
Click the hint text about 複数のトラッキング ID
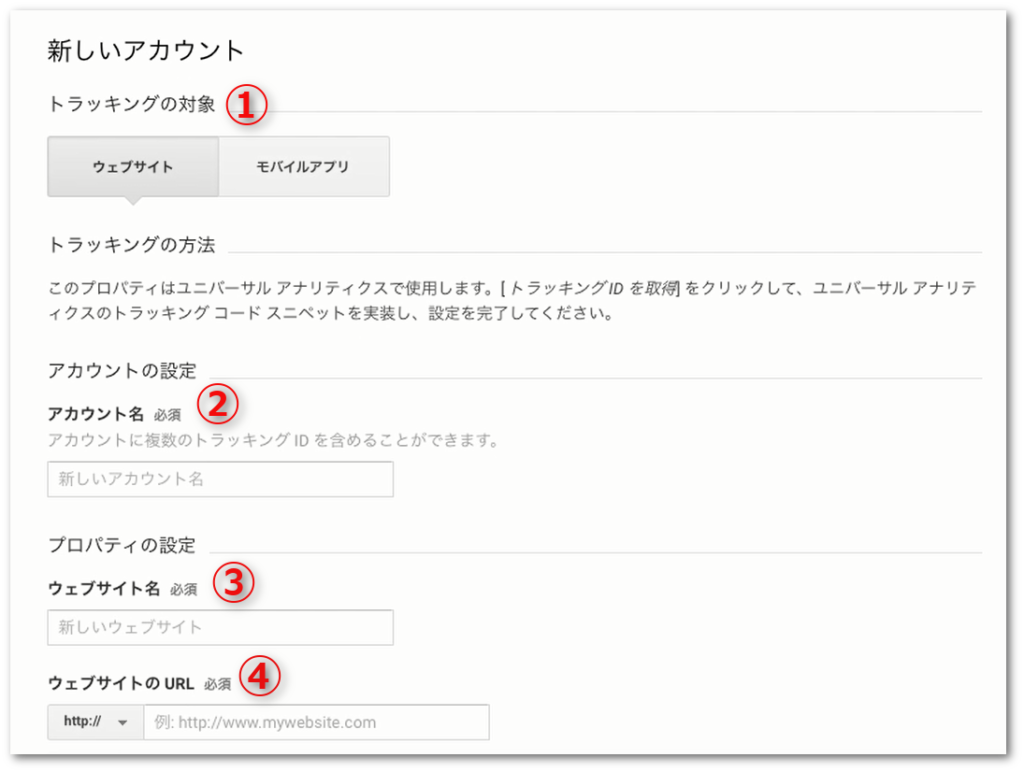click(273, 440)
